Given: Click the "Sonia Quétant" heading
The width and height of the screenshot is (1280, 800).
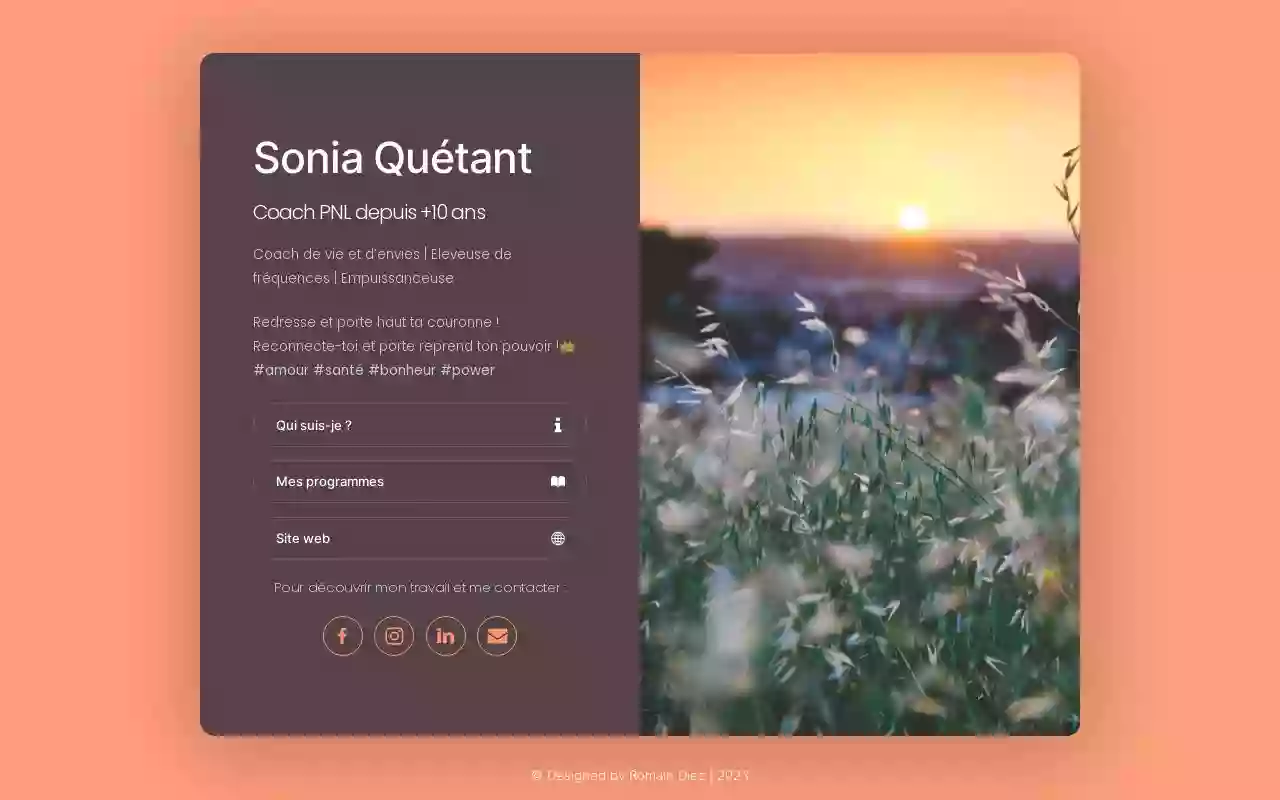Looking at the screenshot, I should [x=392, y=158].
